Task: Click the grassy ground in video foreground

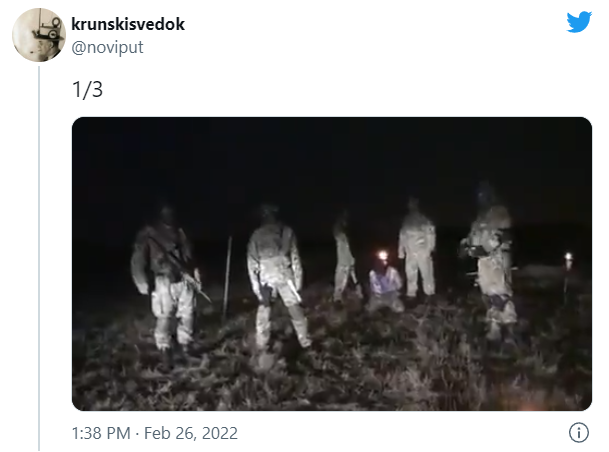Action: (x=332, y=379)
